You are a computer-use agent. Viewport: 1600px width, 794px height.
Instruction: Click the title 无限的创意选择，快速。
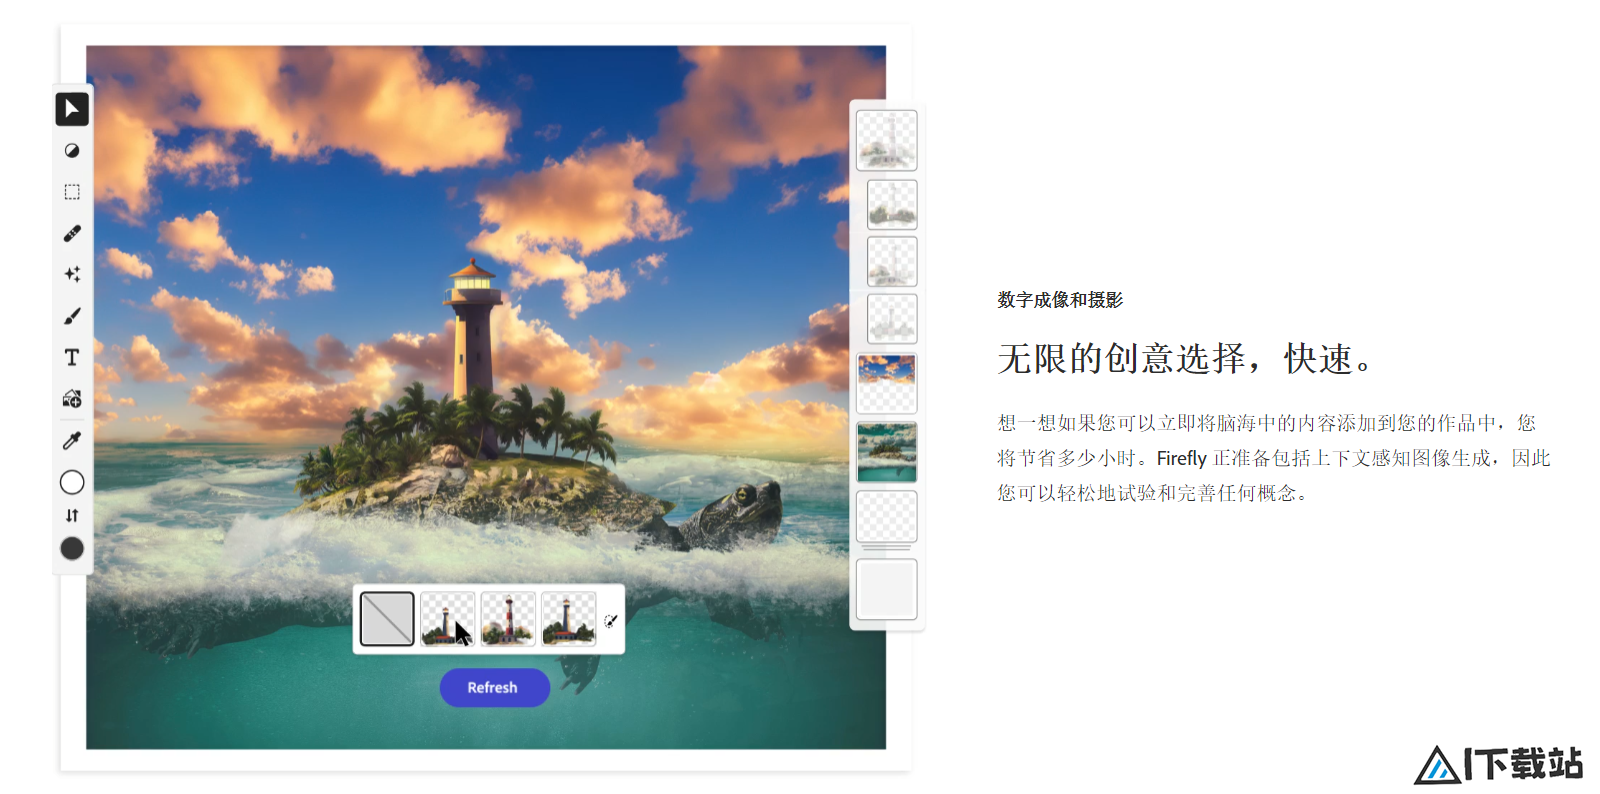[x=1186, y=358]
